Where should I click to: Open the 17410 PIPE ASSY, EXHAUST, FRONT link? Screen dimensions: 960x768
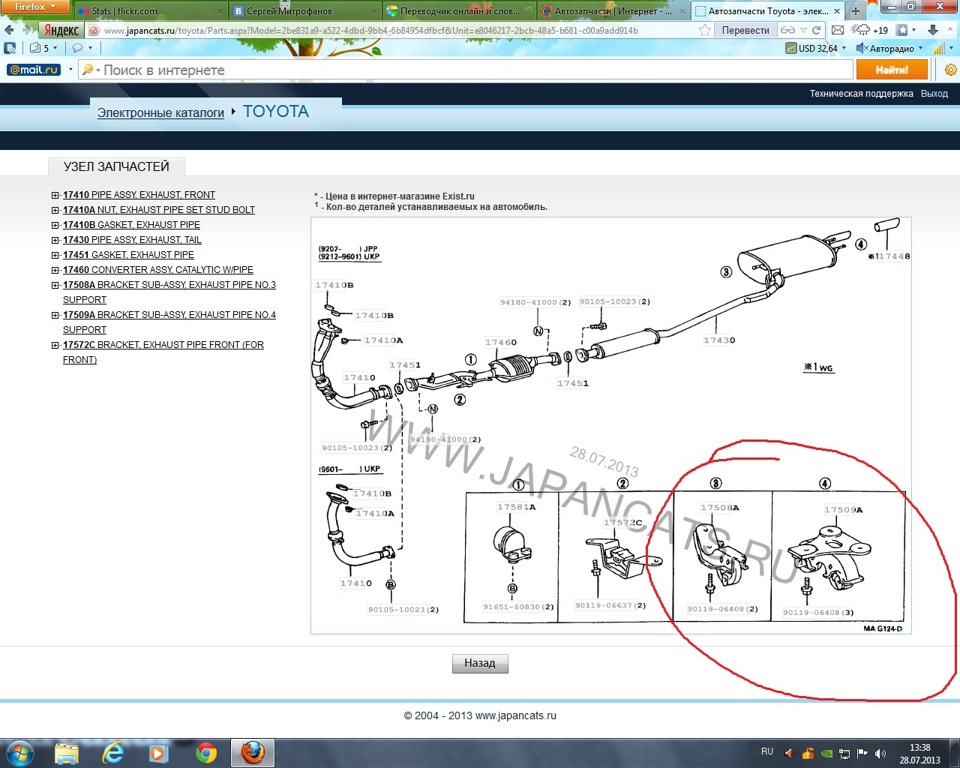tap(139, 195)
